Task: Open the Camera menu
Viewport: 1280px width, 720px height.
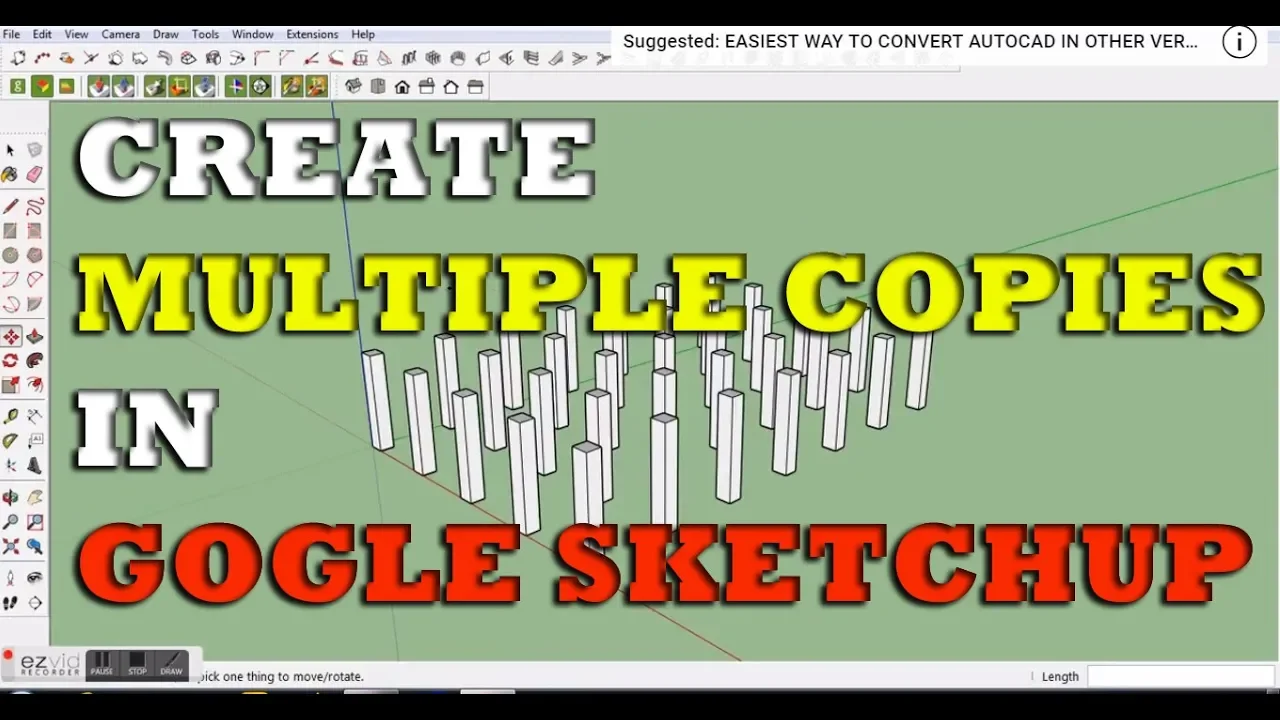Action: pyautogui.click(x=121, y=34)
